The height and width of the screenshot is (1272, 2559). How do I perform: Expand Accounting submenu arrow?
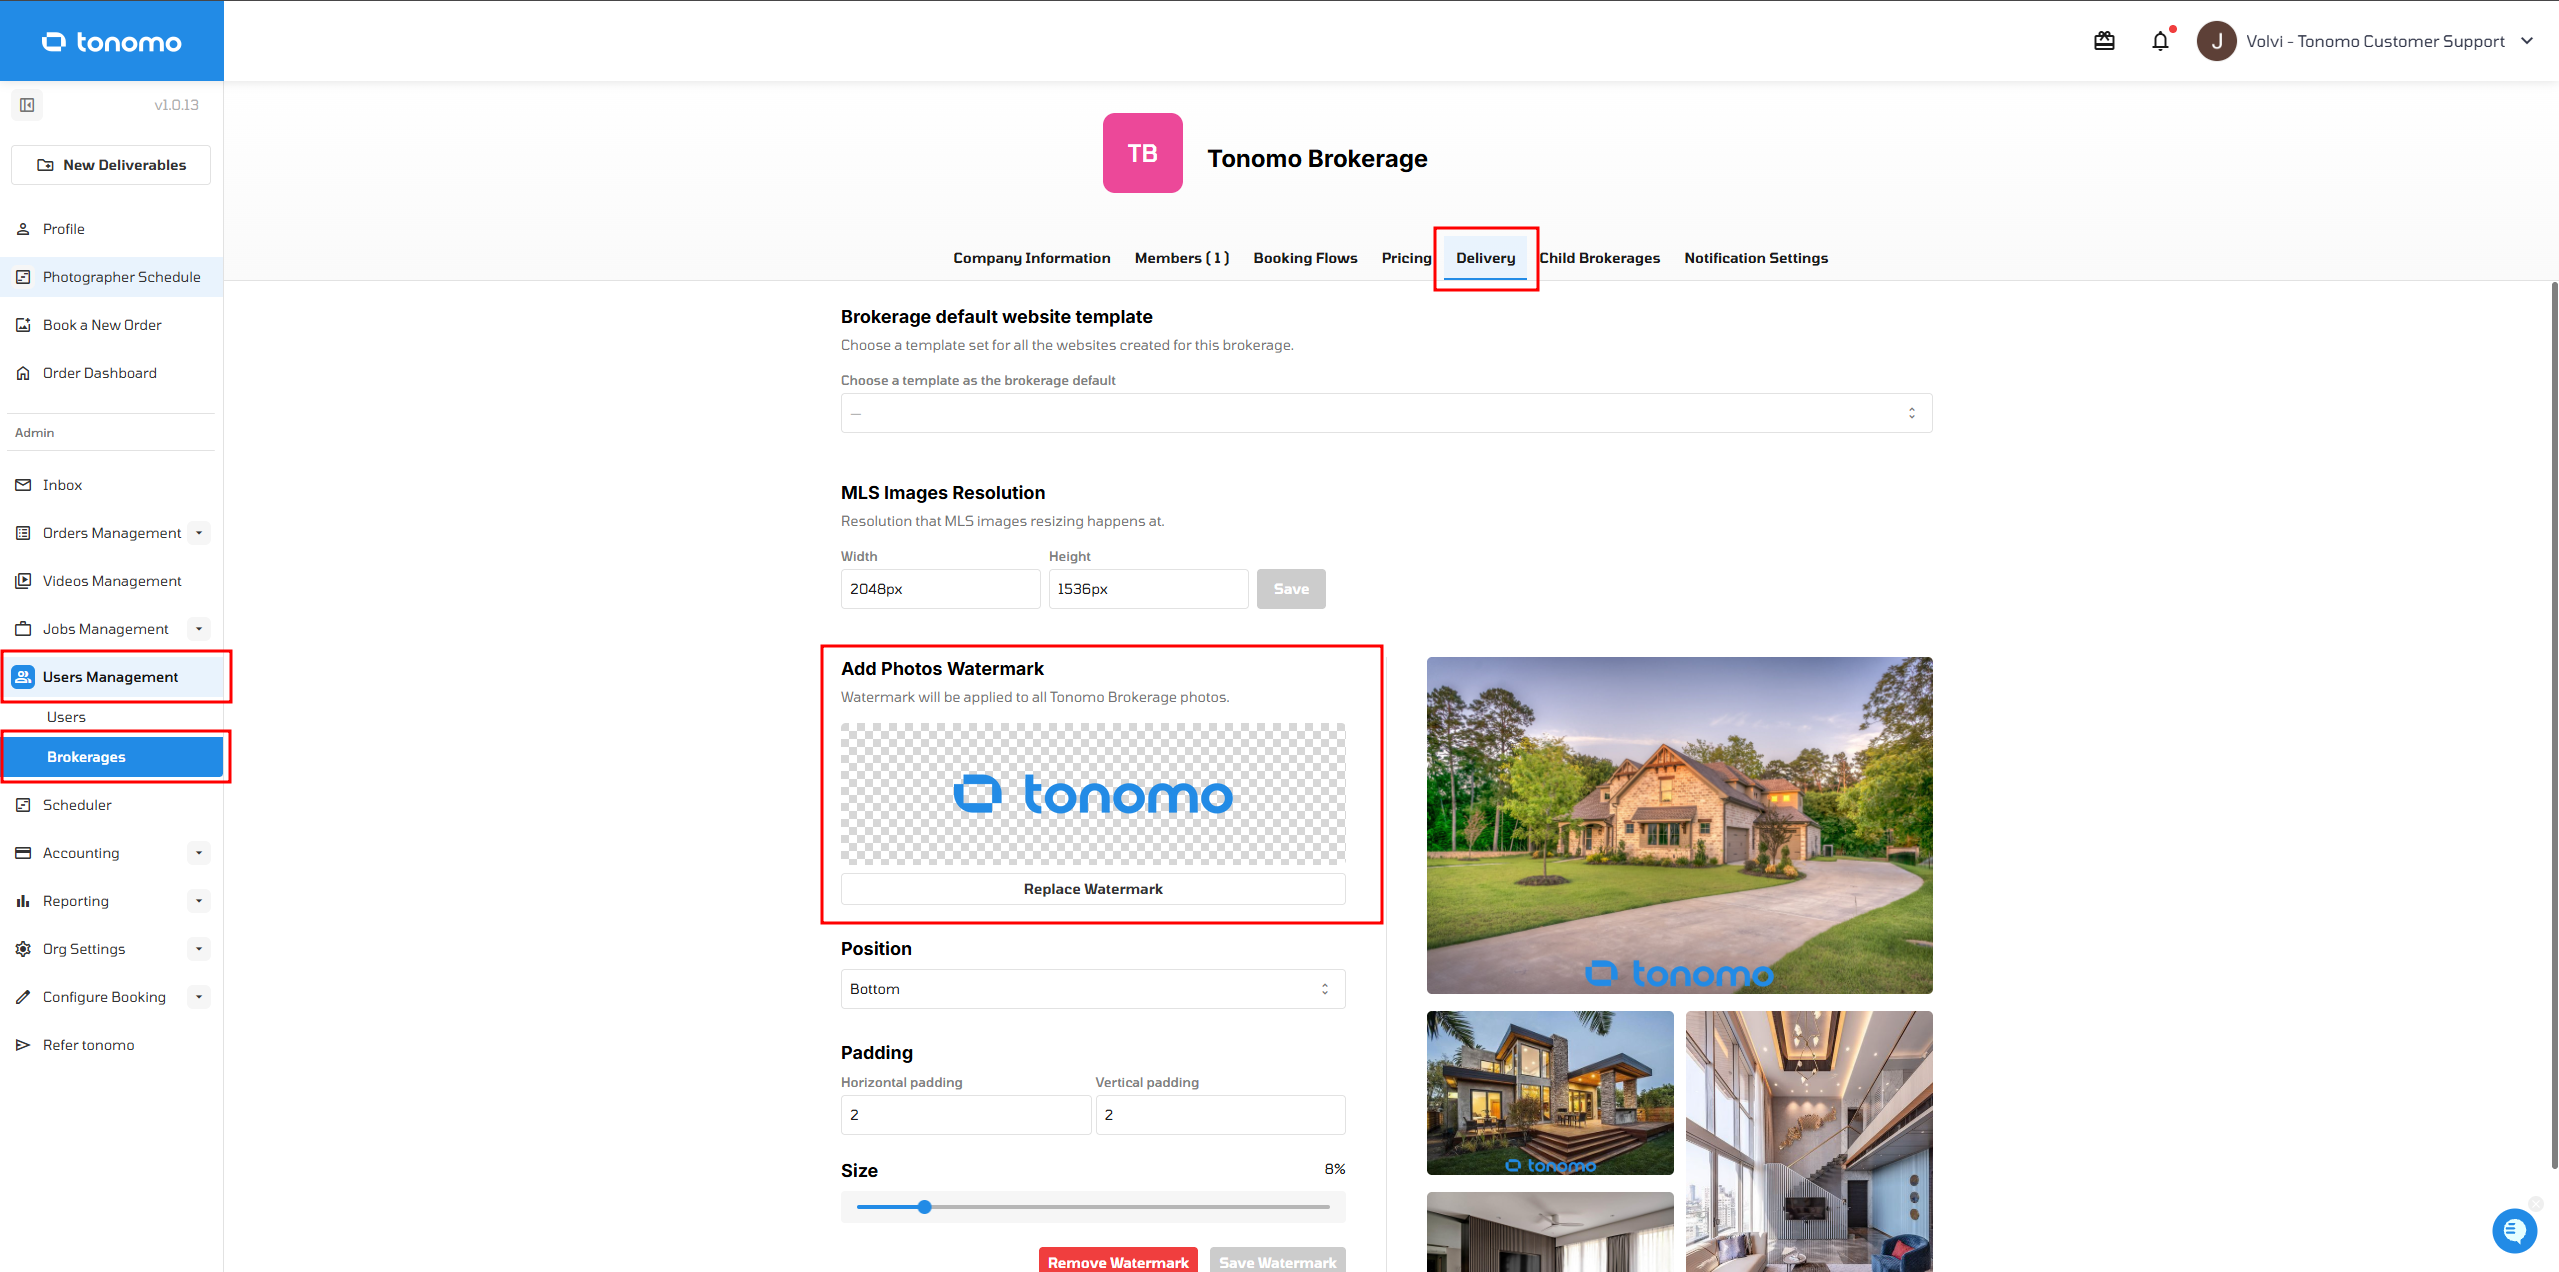[199, 853]
